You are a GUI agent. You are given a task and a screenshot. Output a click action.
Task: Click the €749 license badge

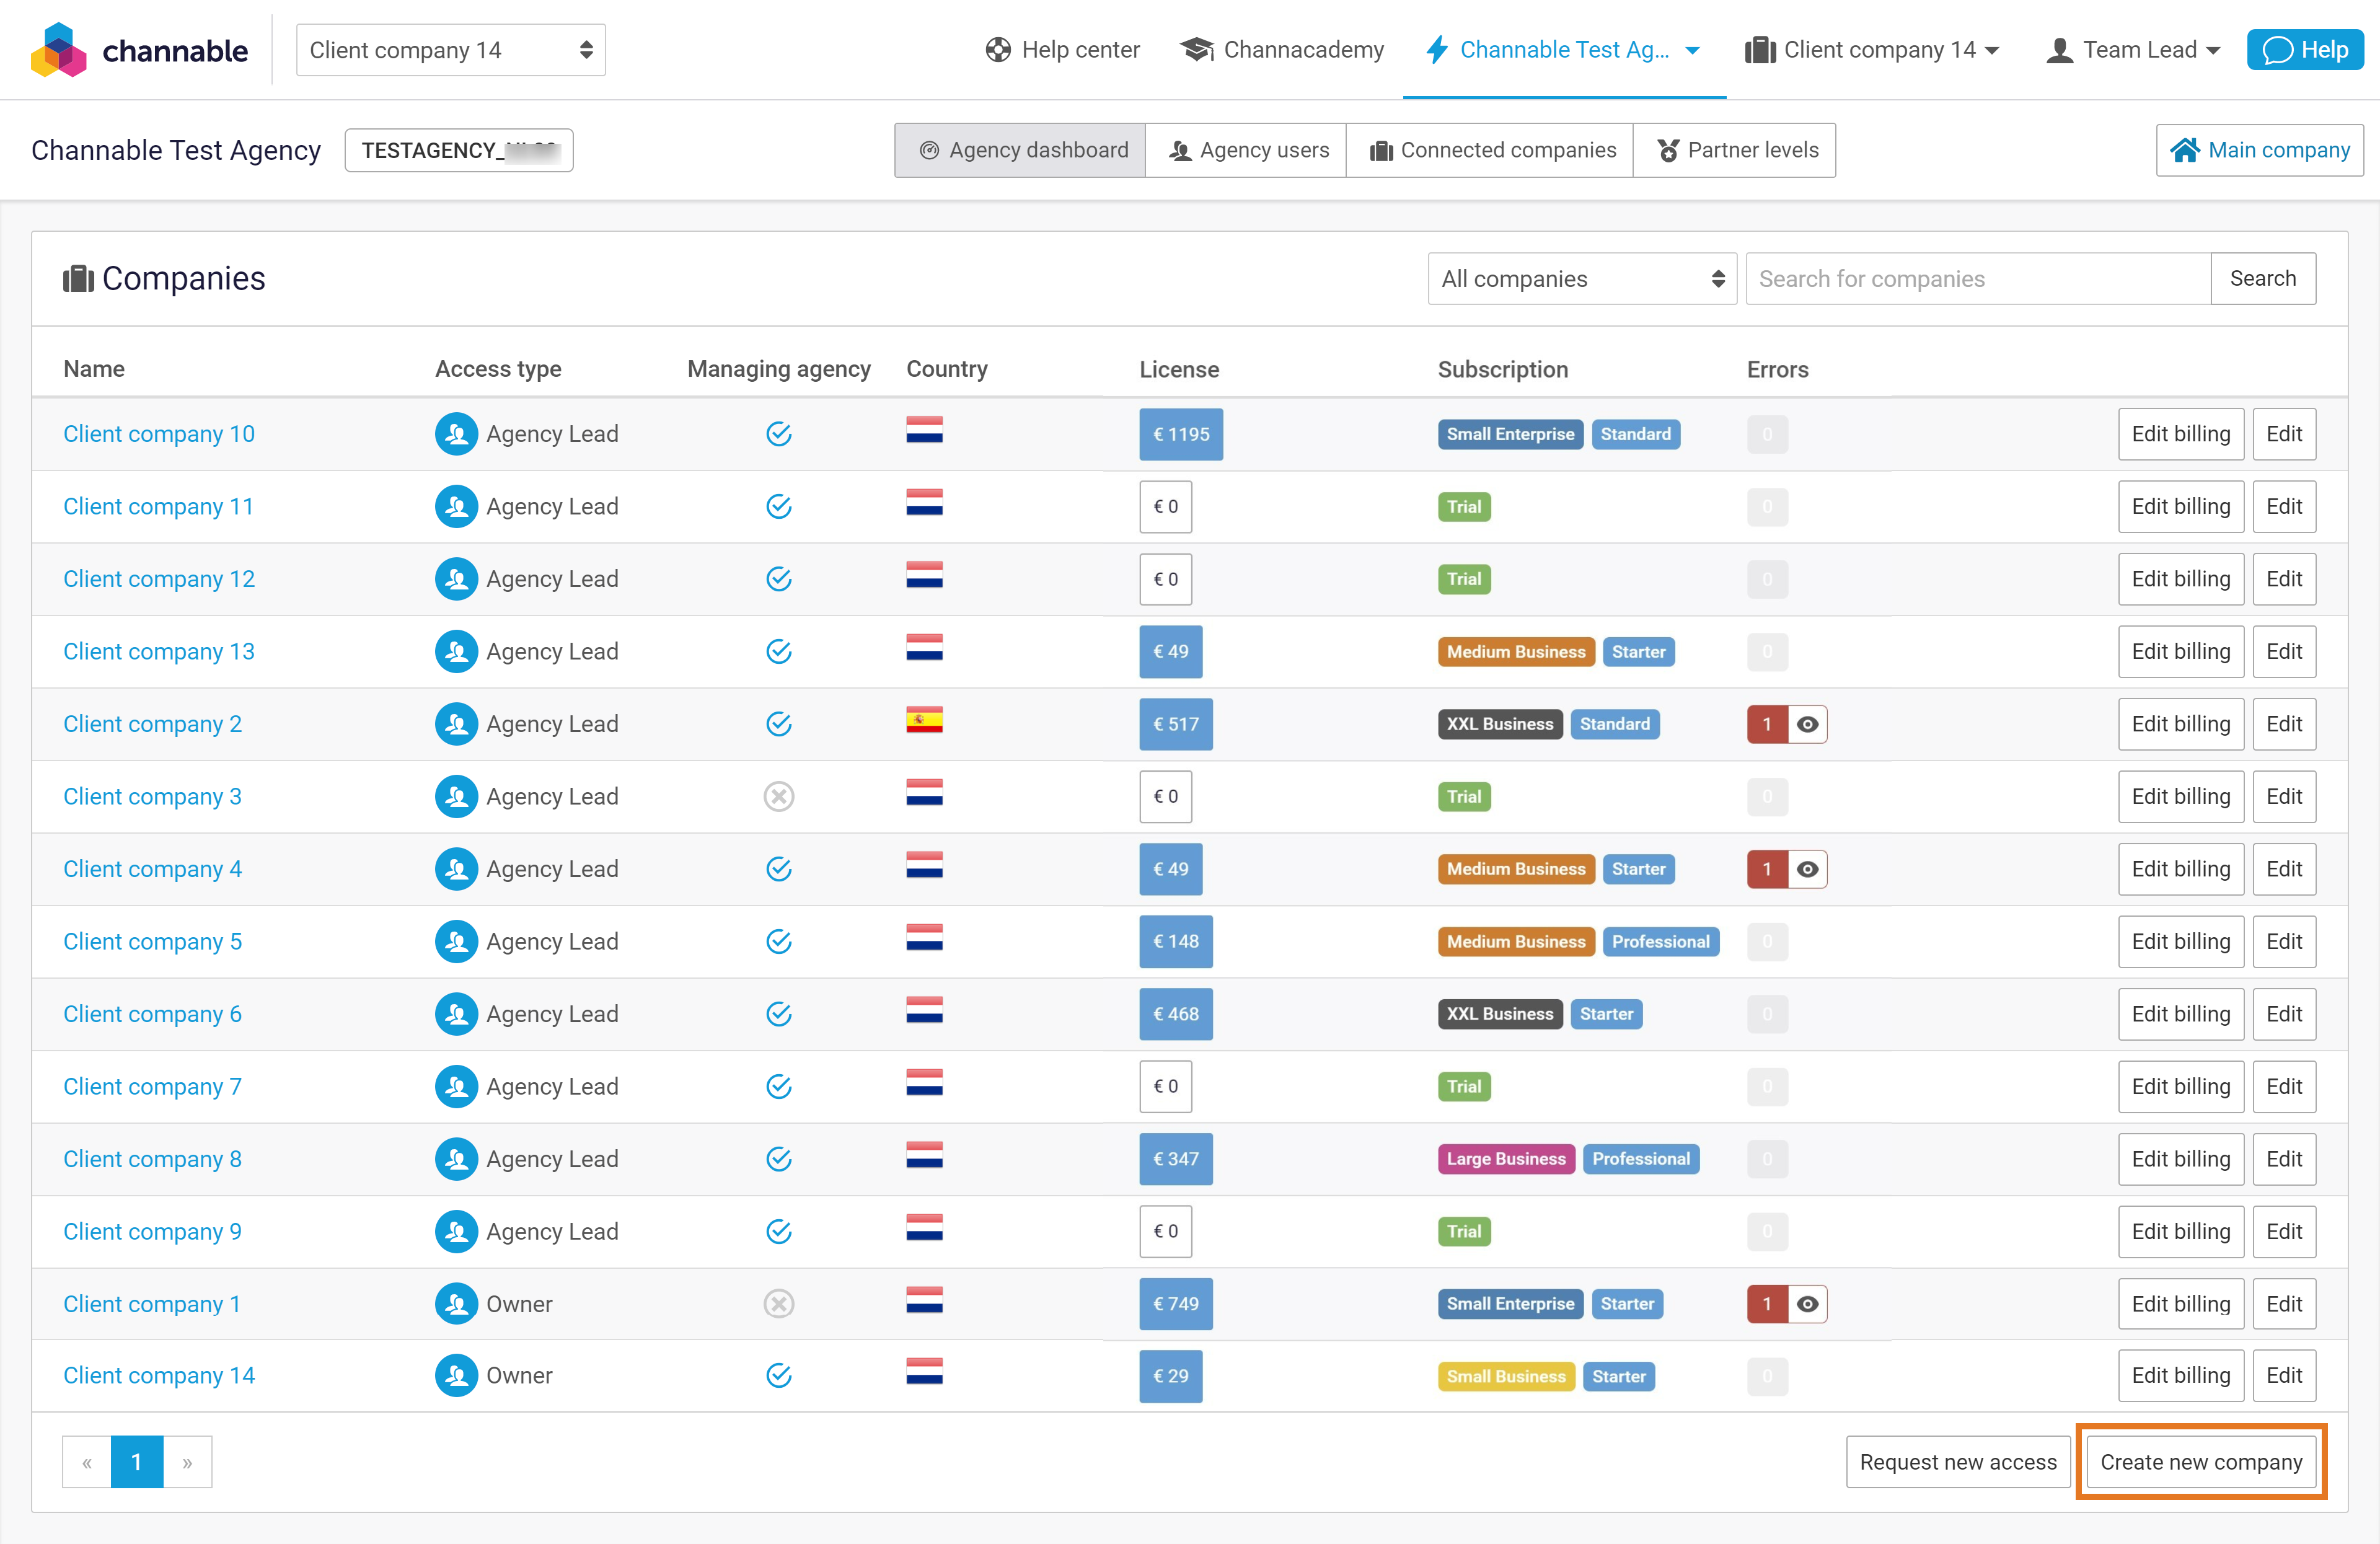[1176, 1304]
